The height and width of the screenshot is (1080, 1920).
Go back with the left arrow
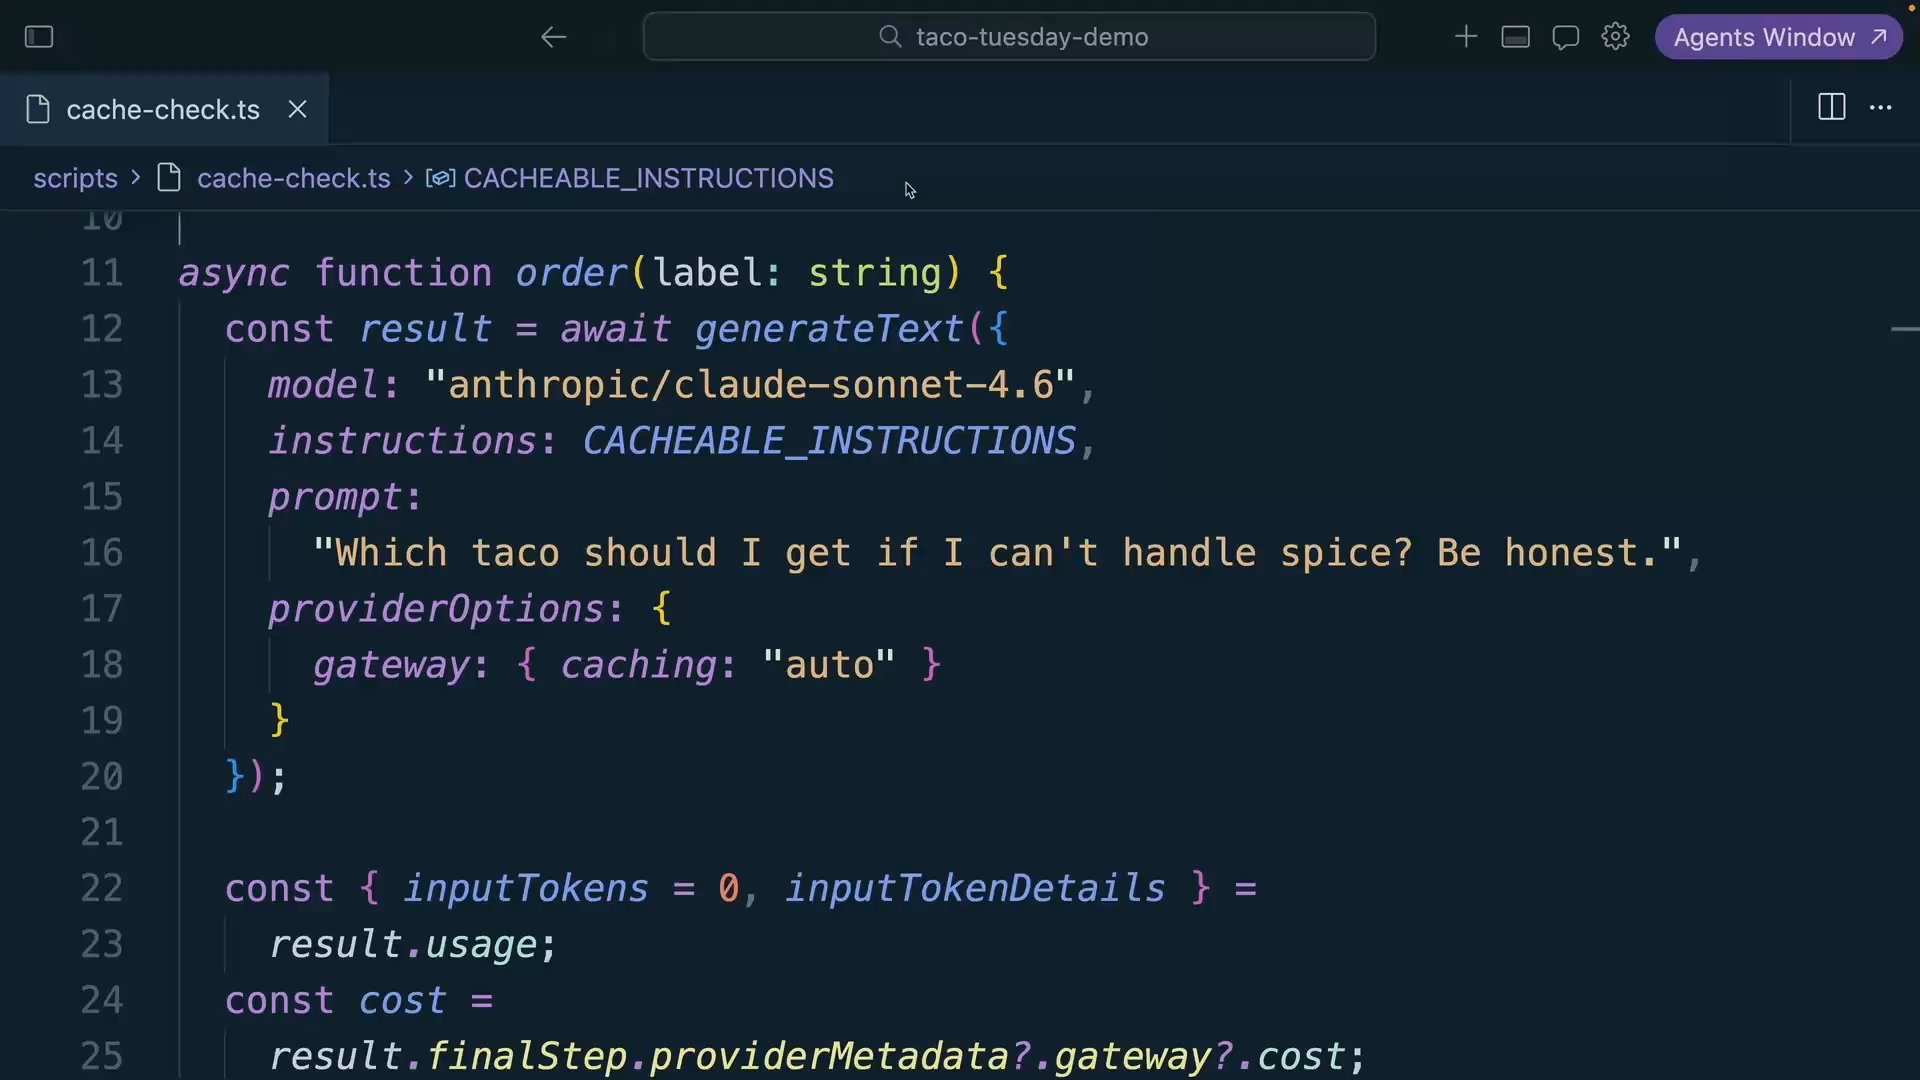553,37
